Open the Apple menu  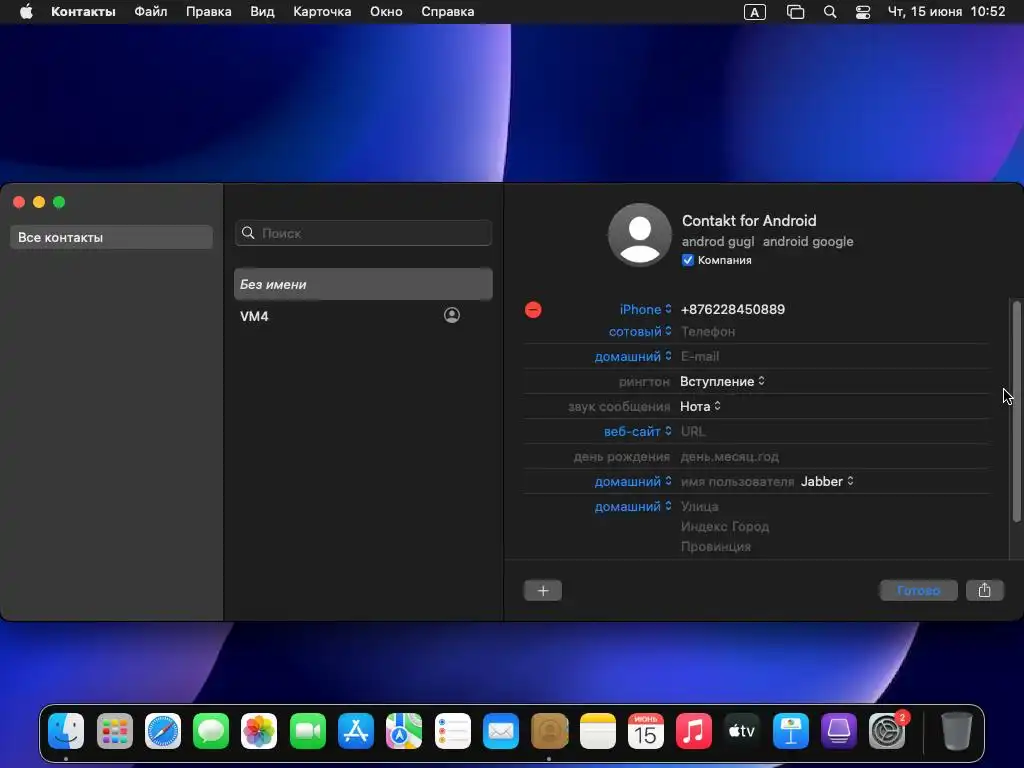point(26,12)
